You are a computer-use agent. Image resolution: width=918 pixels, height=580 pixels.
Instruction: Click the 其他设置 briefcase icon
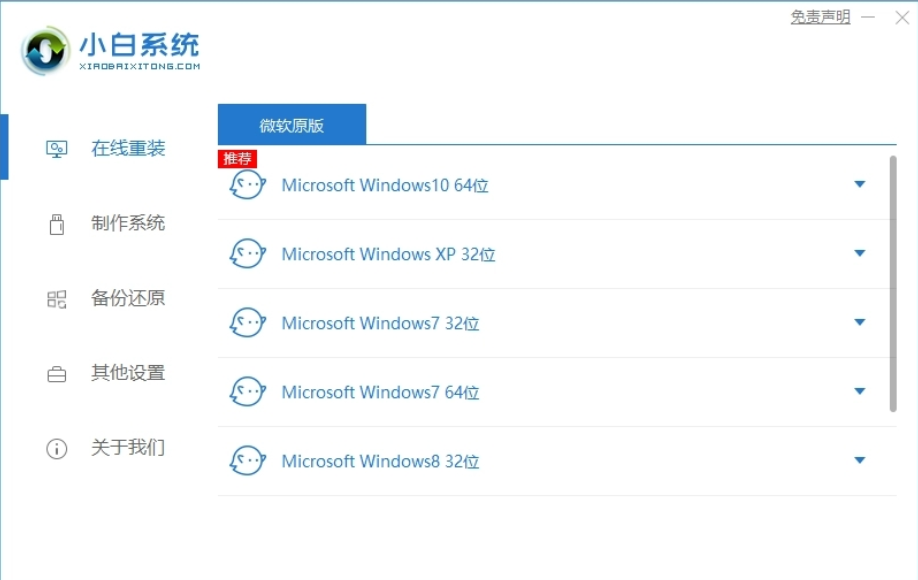pos(57,374)
